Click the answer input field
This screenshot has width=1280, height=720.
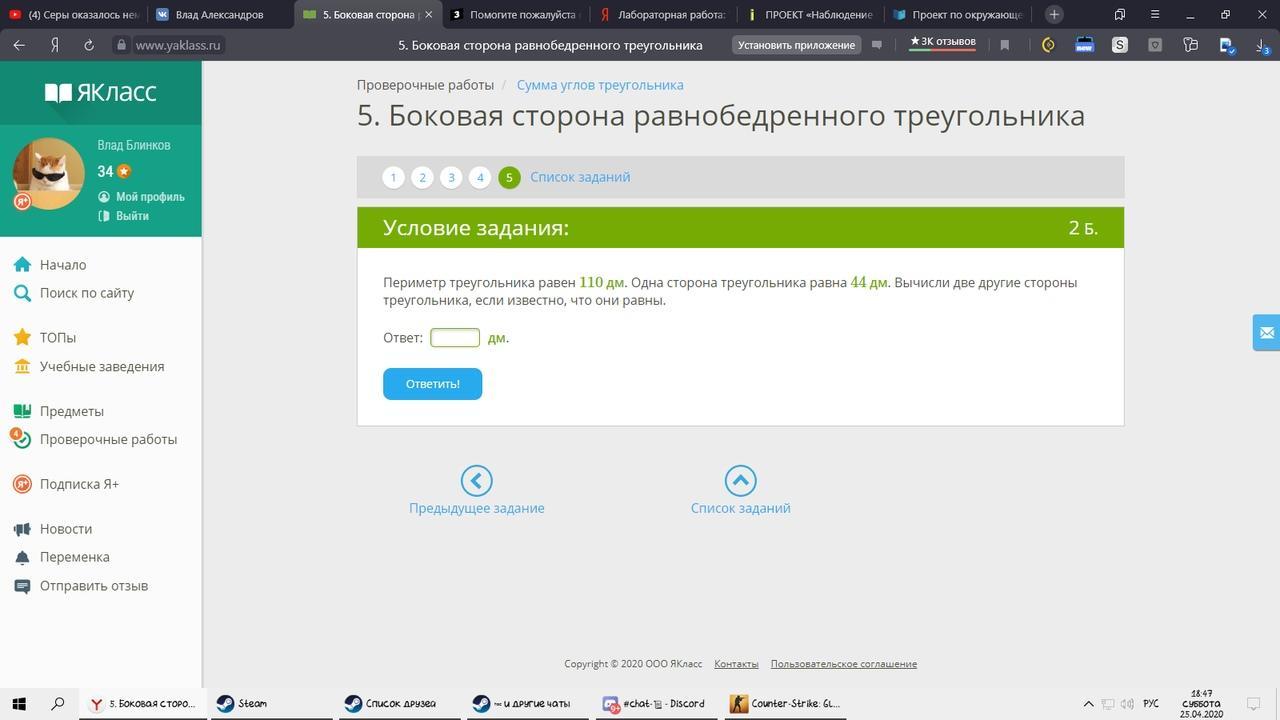pos(455,338)
